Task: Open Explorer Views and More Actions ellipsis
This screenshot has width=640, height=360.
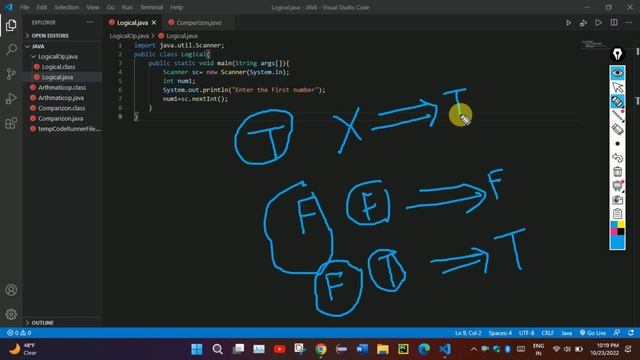Action: (90, 22)
